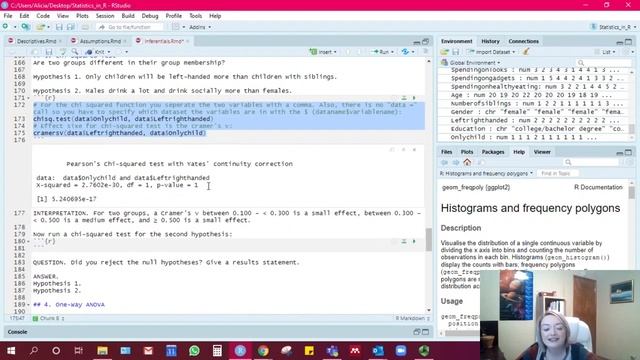Image resolution: width=640 pixels, height=360 pixels.
Task: Open Chrome from the Windows taskbar
Action: pyautogui.click(x=263, y=351)
